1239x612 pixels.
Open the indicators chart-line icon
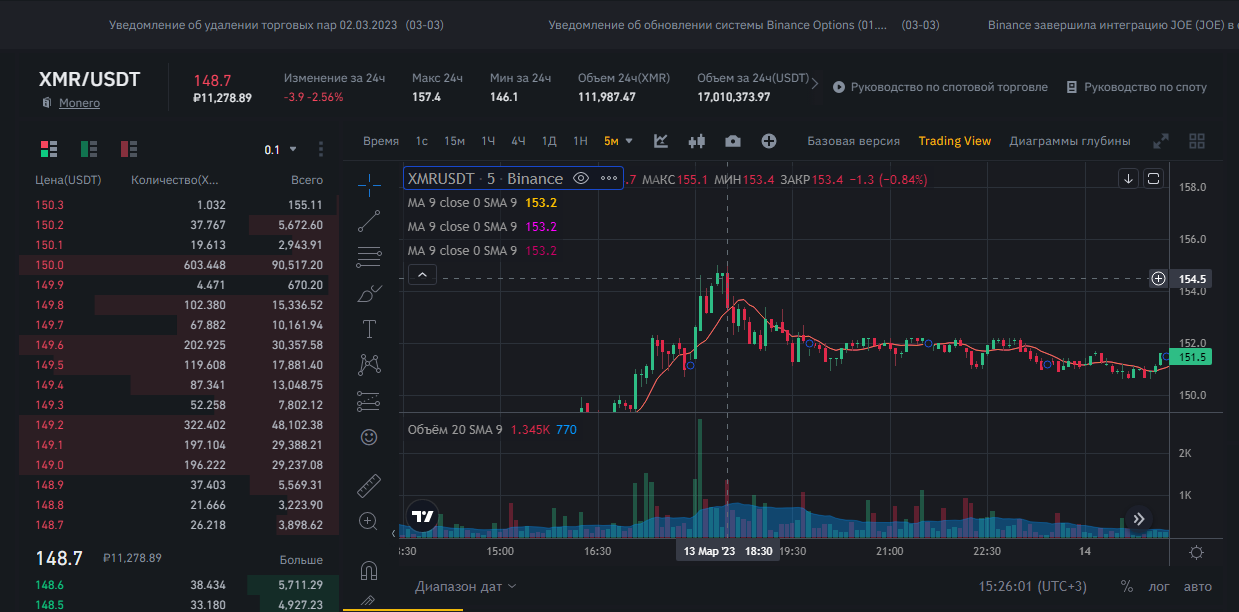tap(661, 141)
